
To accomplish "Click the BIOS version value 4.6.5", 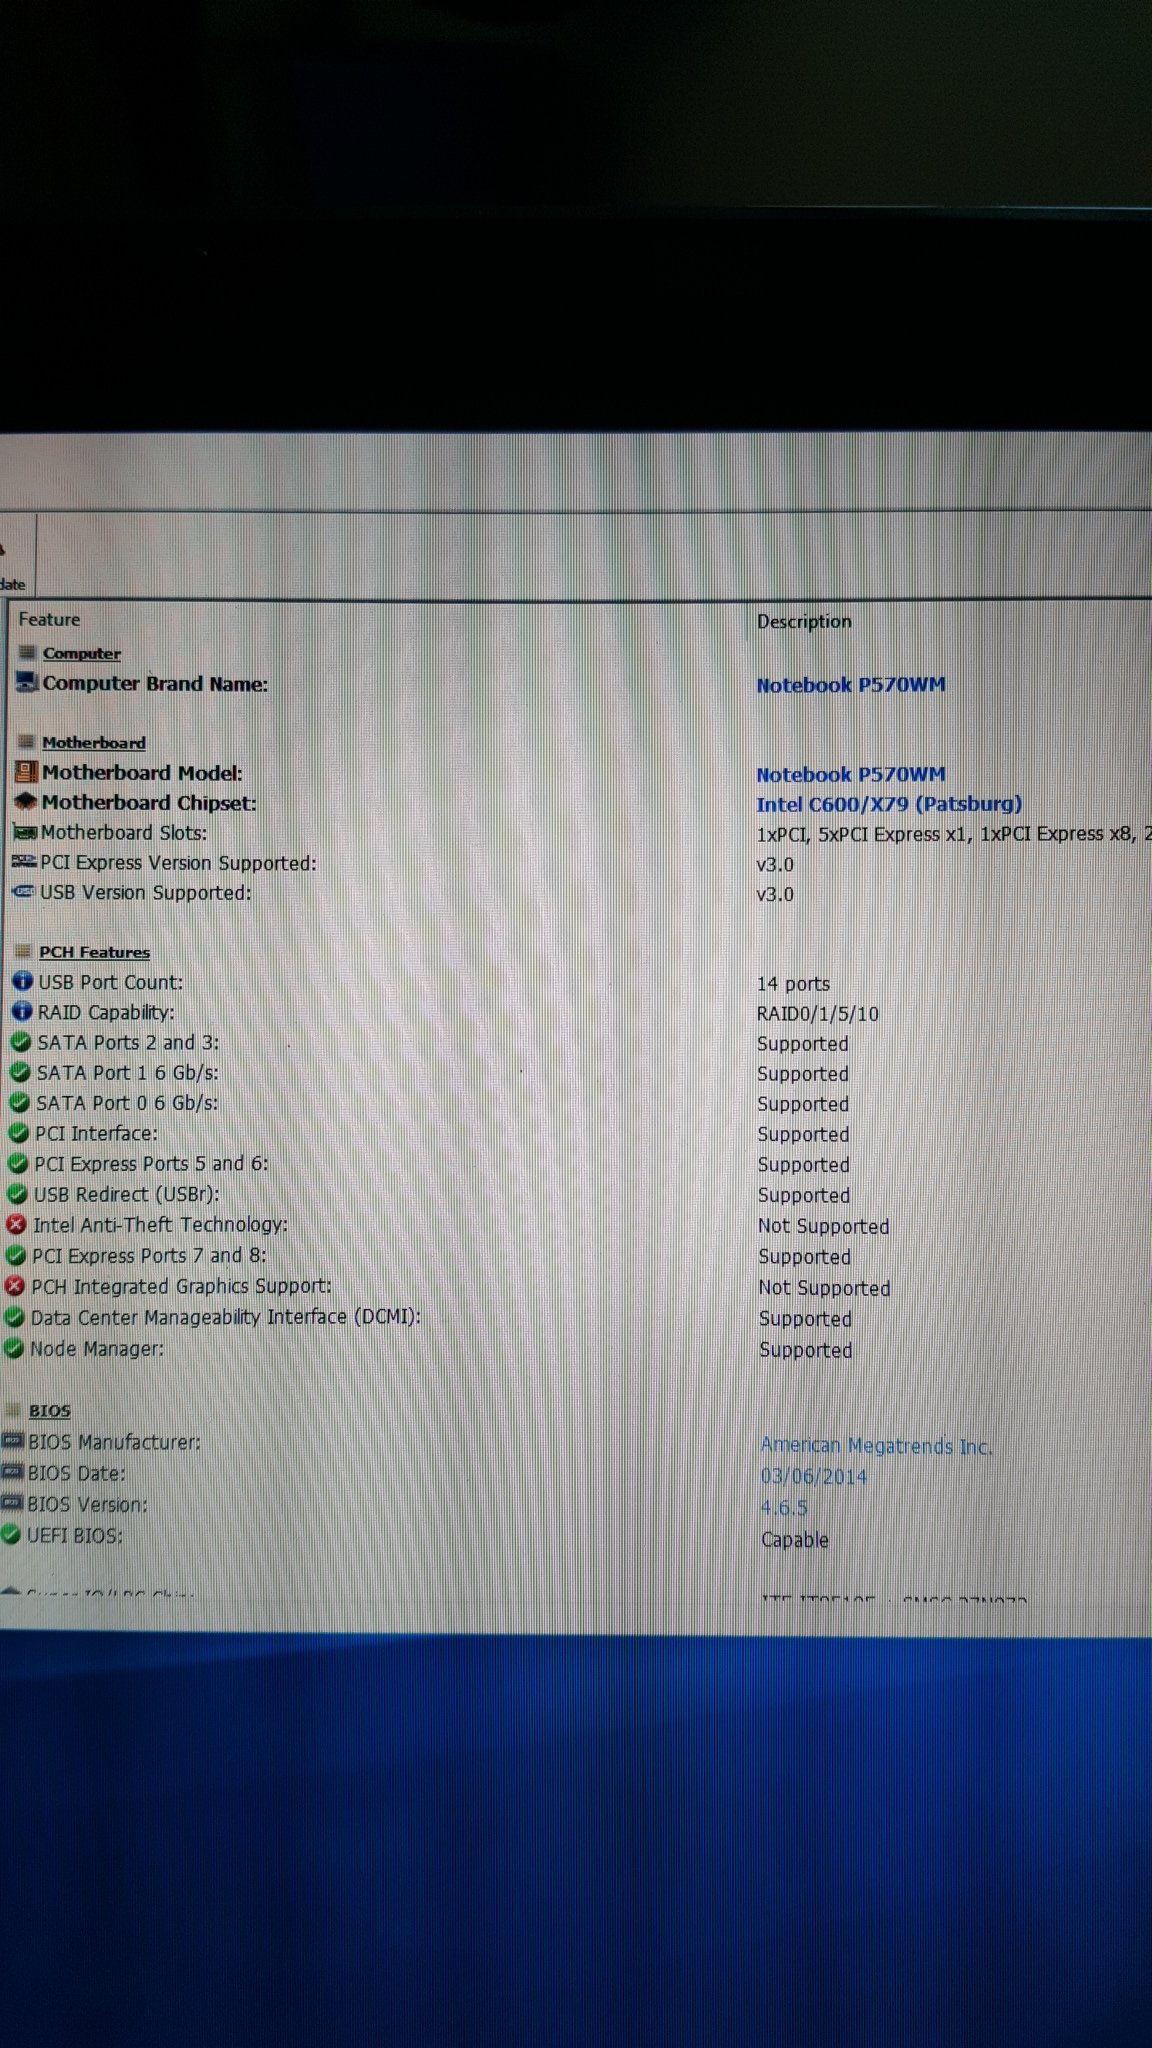I will [784, 1507].
